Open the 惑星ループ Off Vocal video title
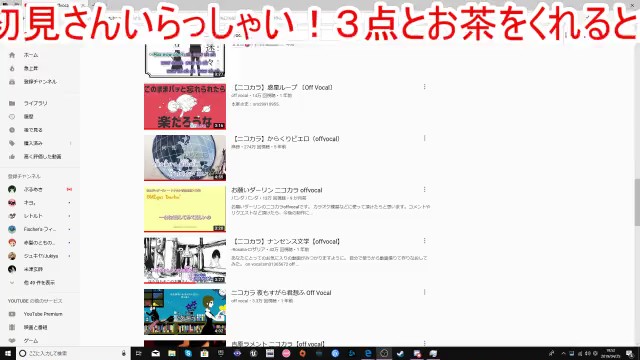The width and height of the screenshot is (640, 360). click(x=282, y=87)
